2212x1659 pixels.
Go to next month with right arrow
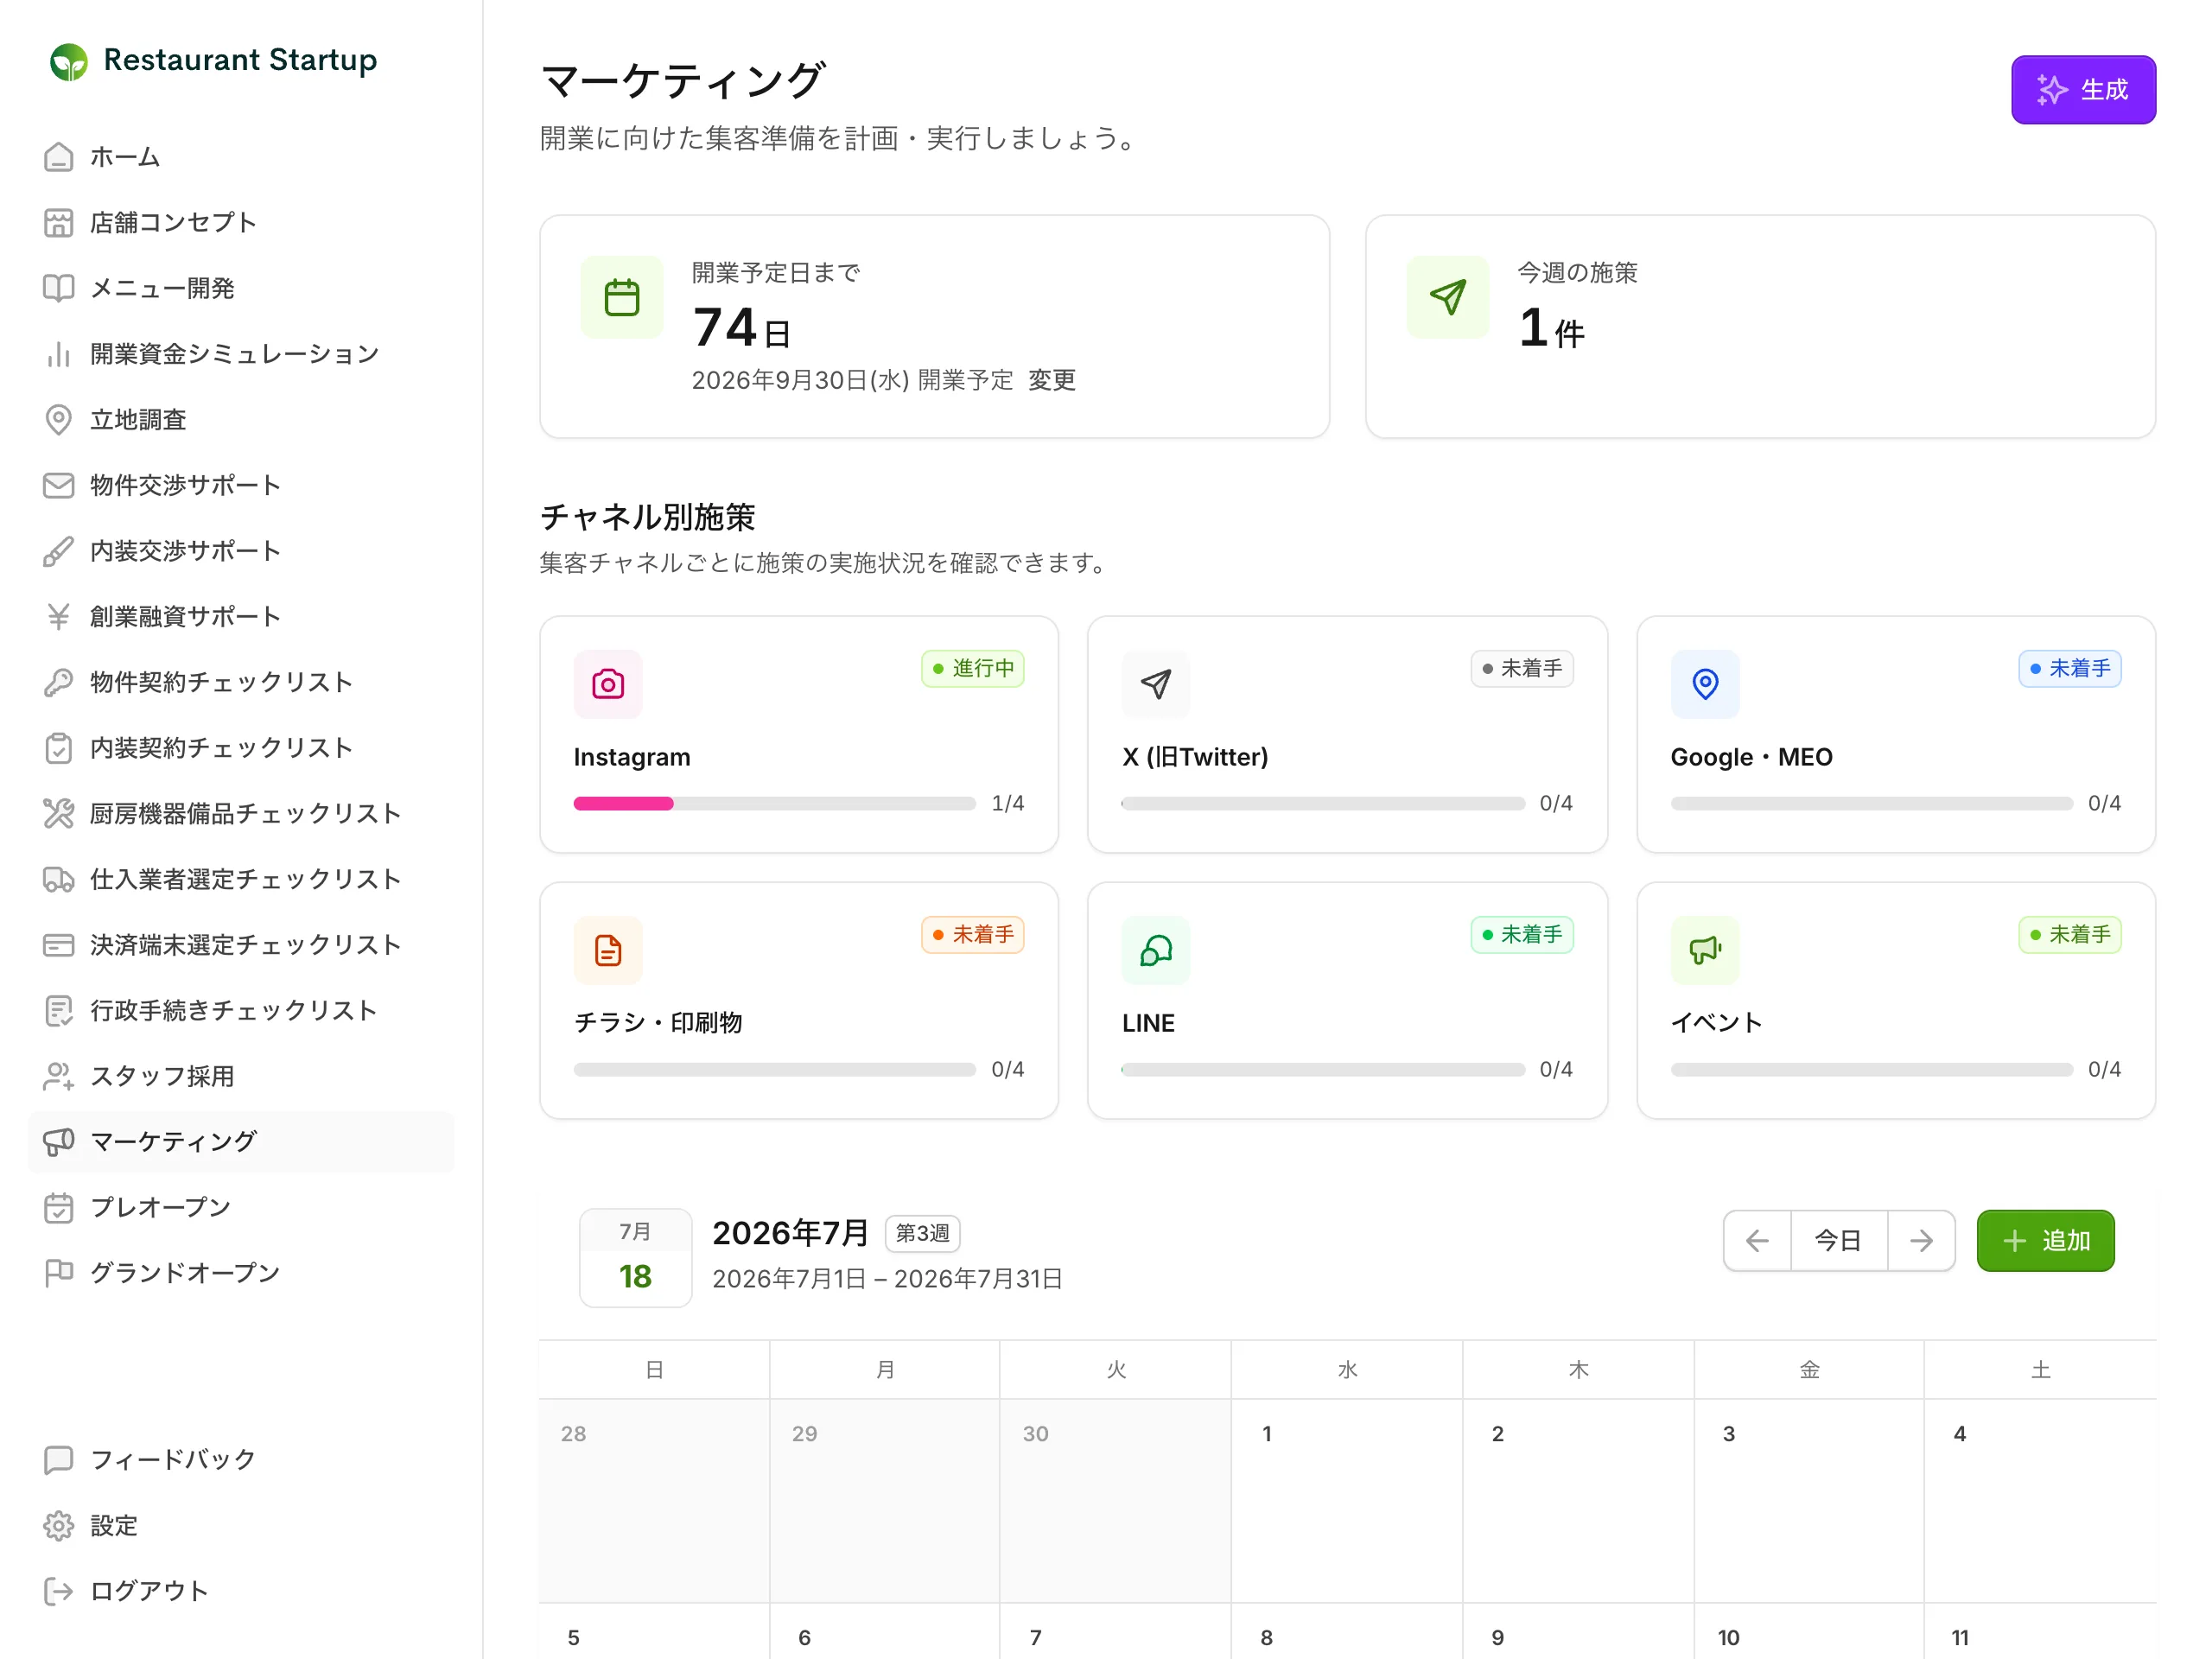[1921, 1241]
